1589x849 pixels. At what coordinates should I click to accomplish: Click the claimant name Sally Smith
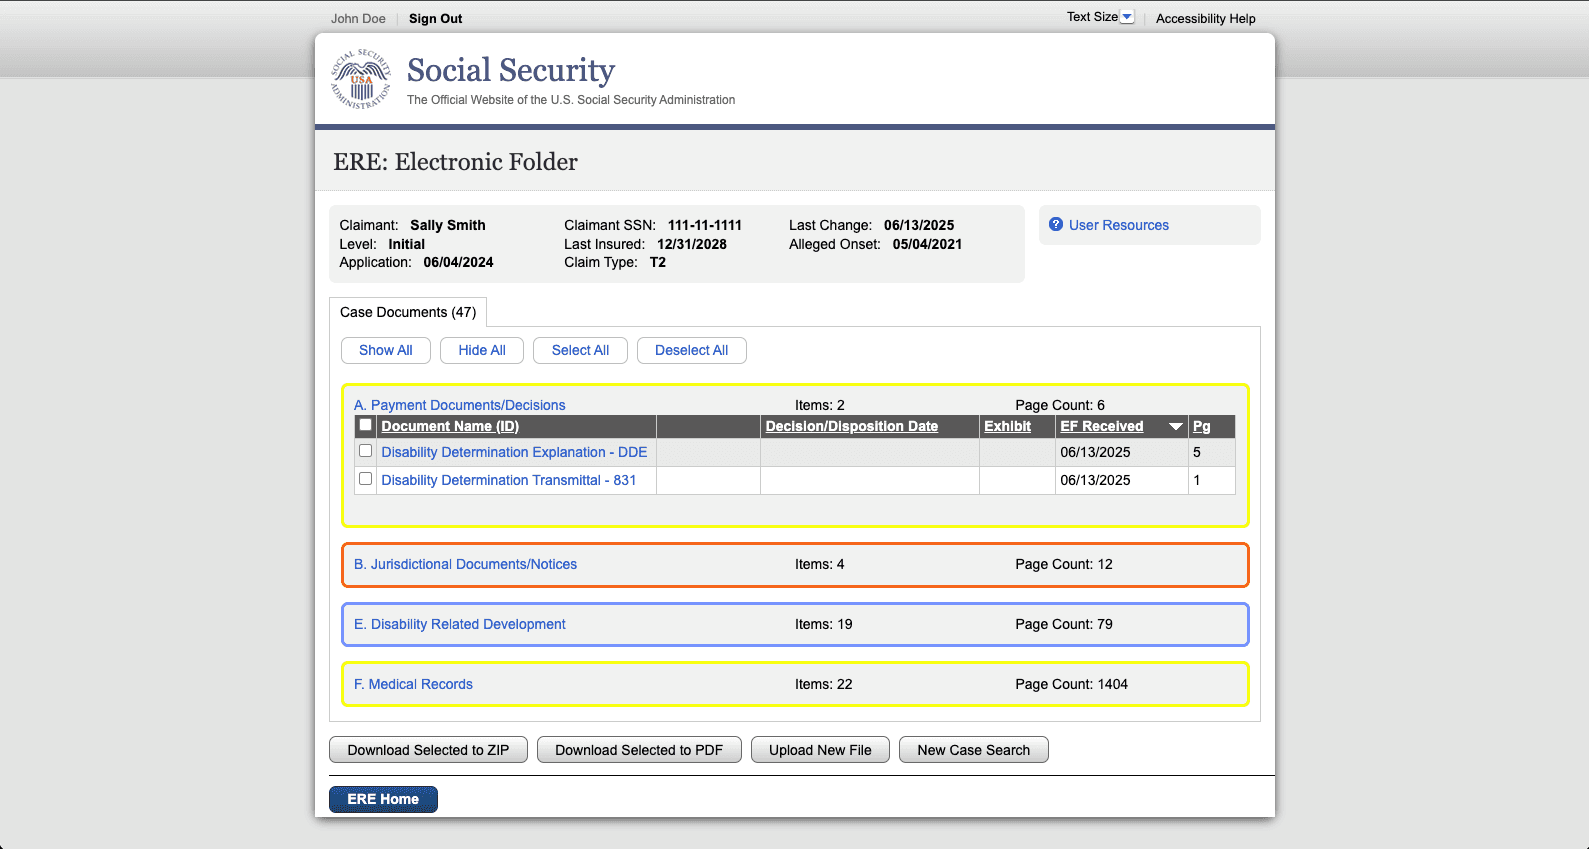point(448,225)
